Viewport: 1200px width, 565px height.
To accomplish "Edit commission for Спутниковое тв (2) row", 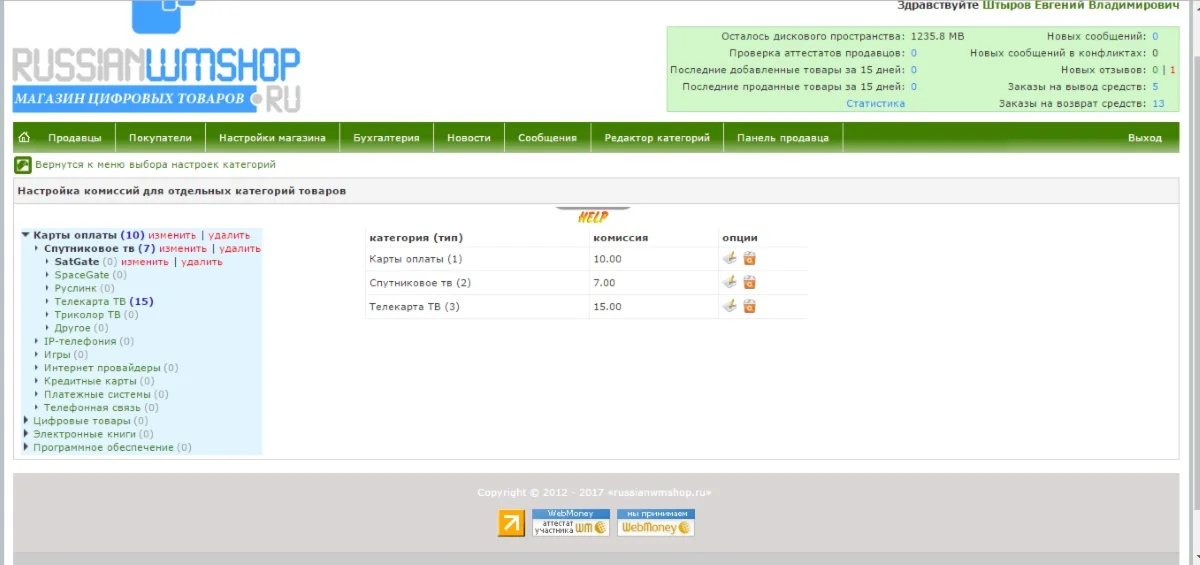I will pos(730,282).
